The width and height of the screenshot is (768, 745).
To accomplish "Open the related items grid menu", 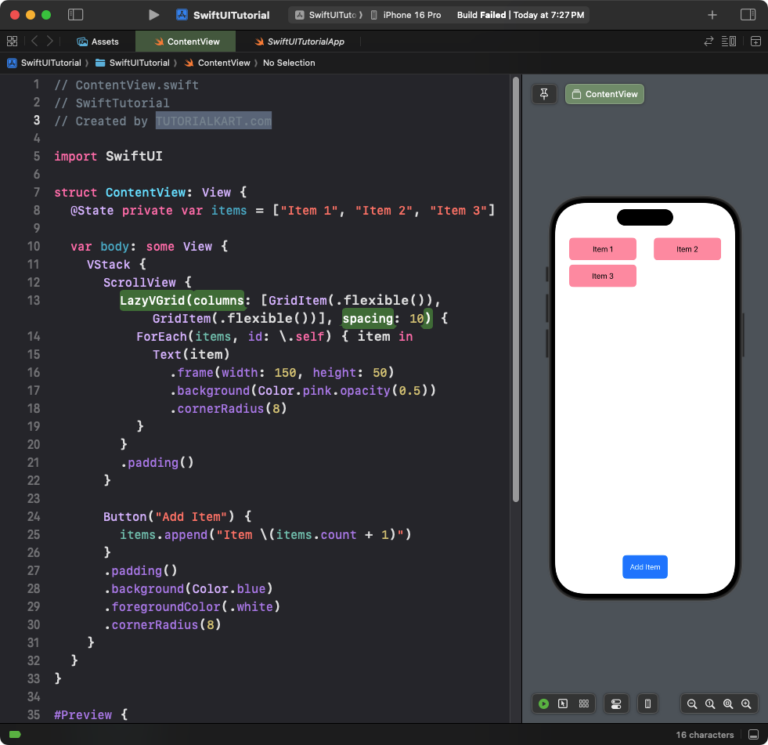I will coord(12,41).
